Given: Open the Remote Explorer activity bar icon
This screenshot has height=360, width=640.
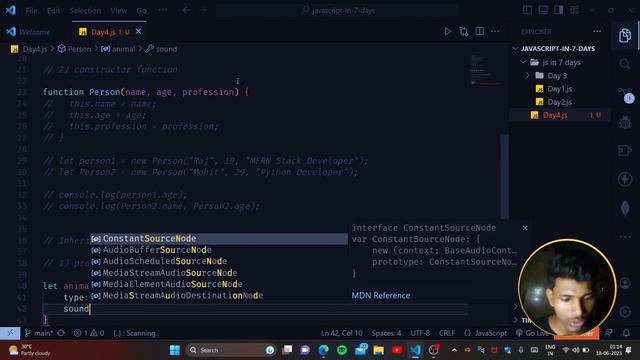Looking at the screenshot, I should coord(625,151).
